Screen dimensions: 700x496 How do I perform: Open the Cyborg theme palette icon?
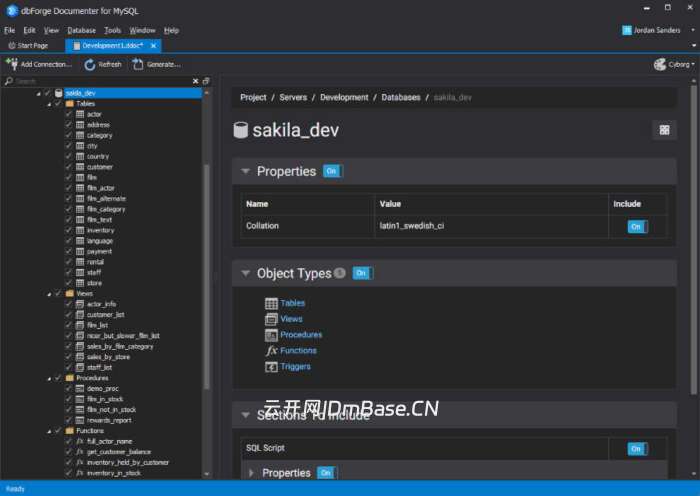tap(660, 65)
